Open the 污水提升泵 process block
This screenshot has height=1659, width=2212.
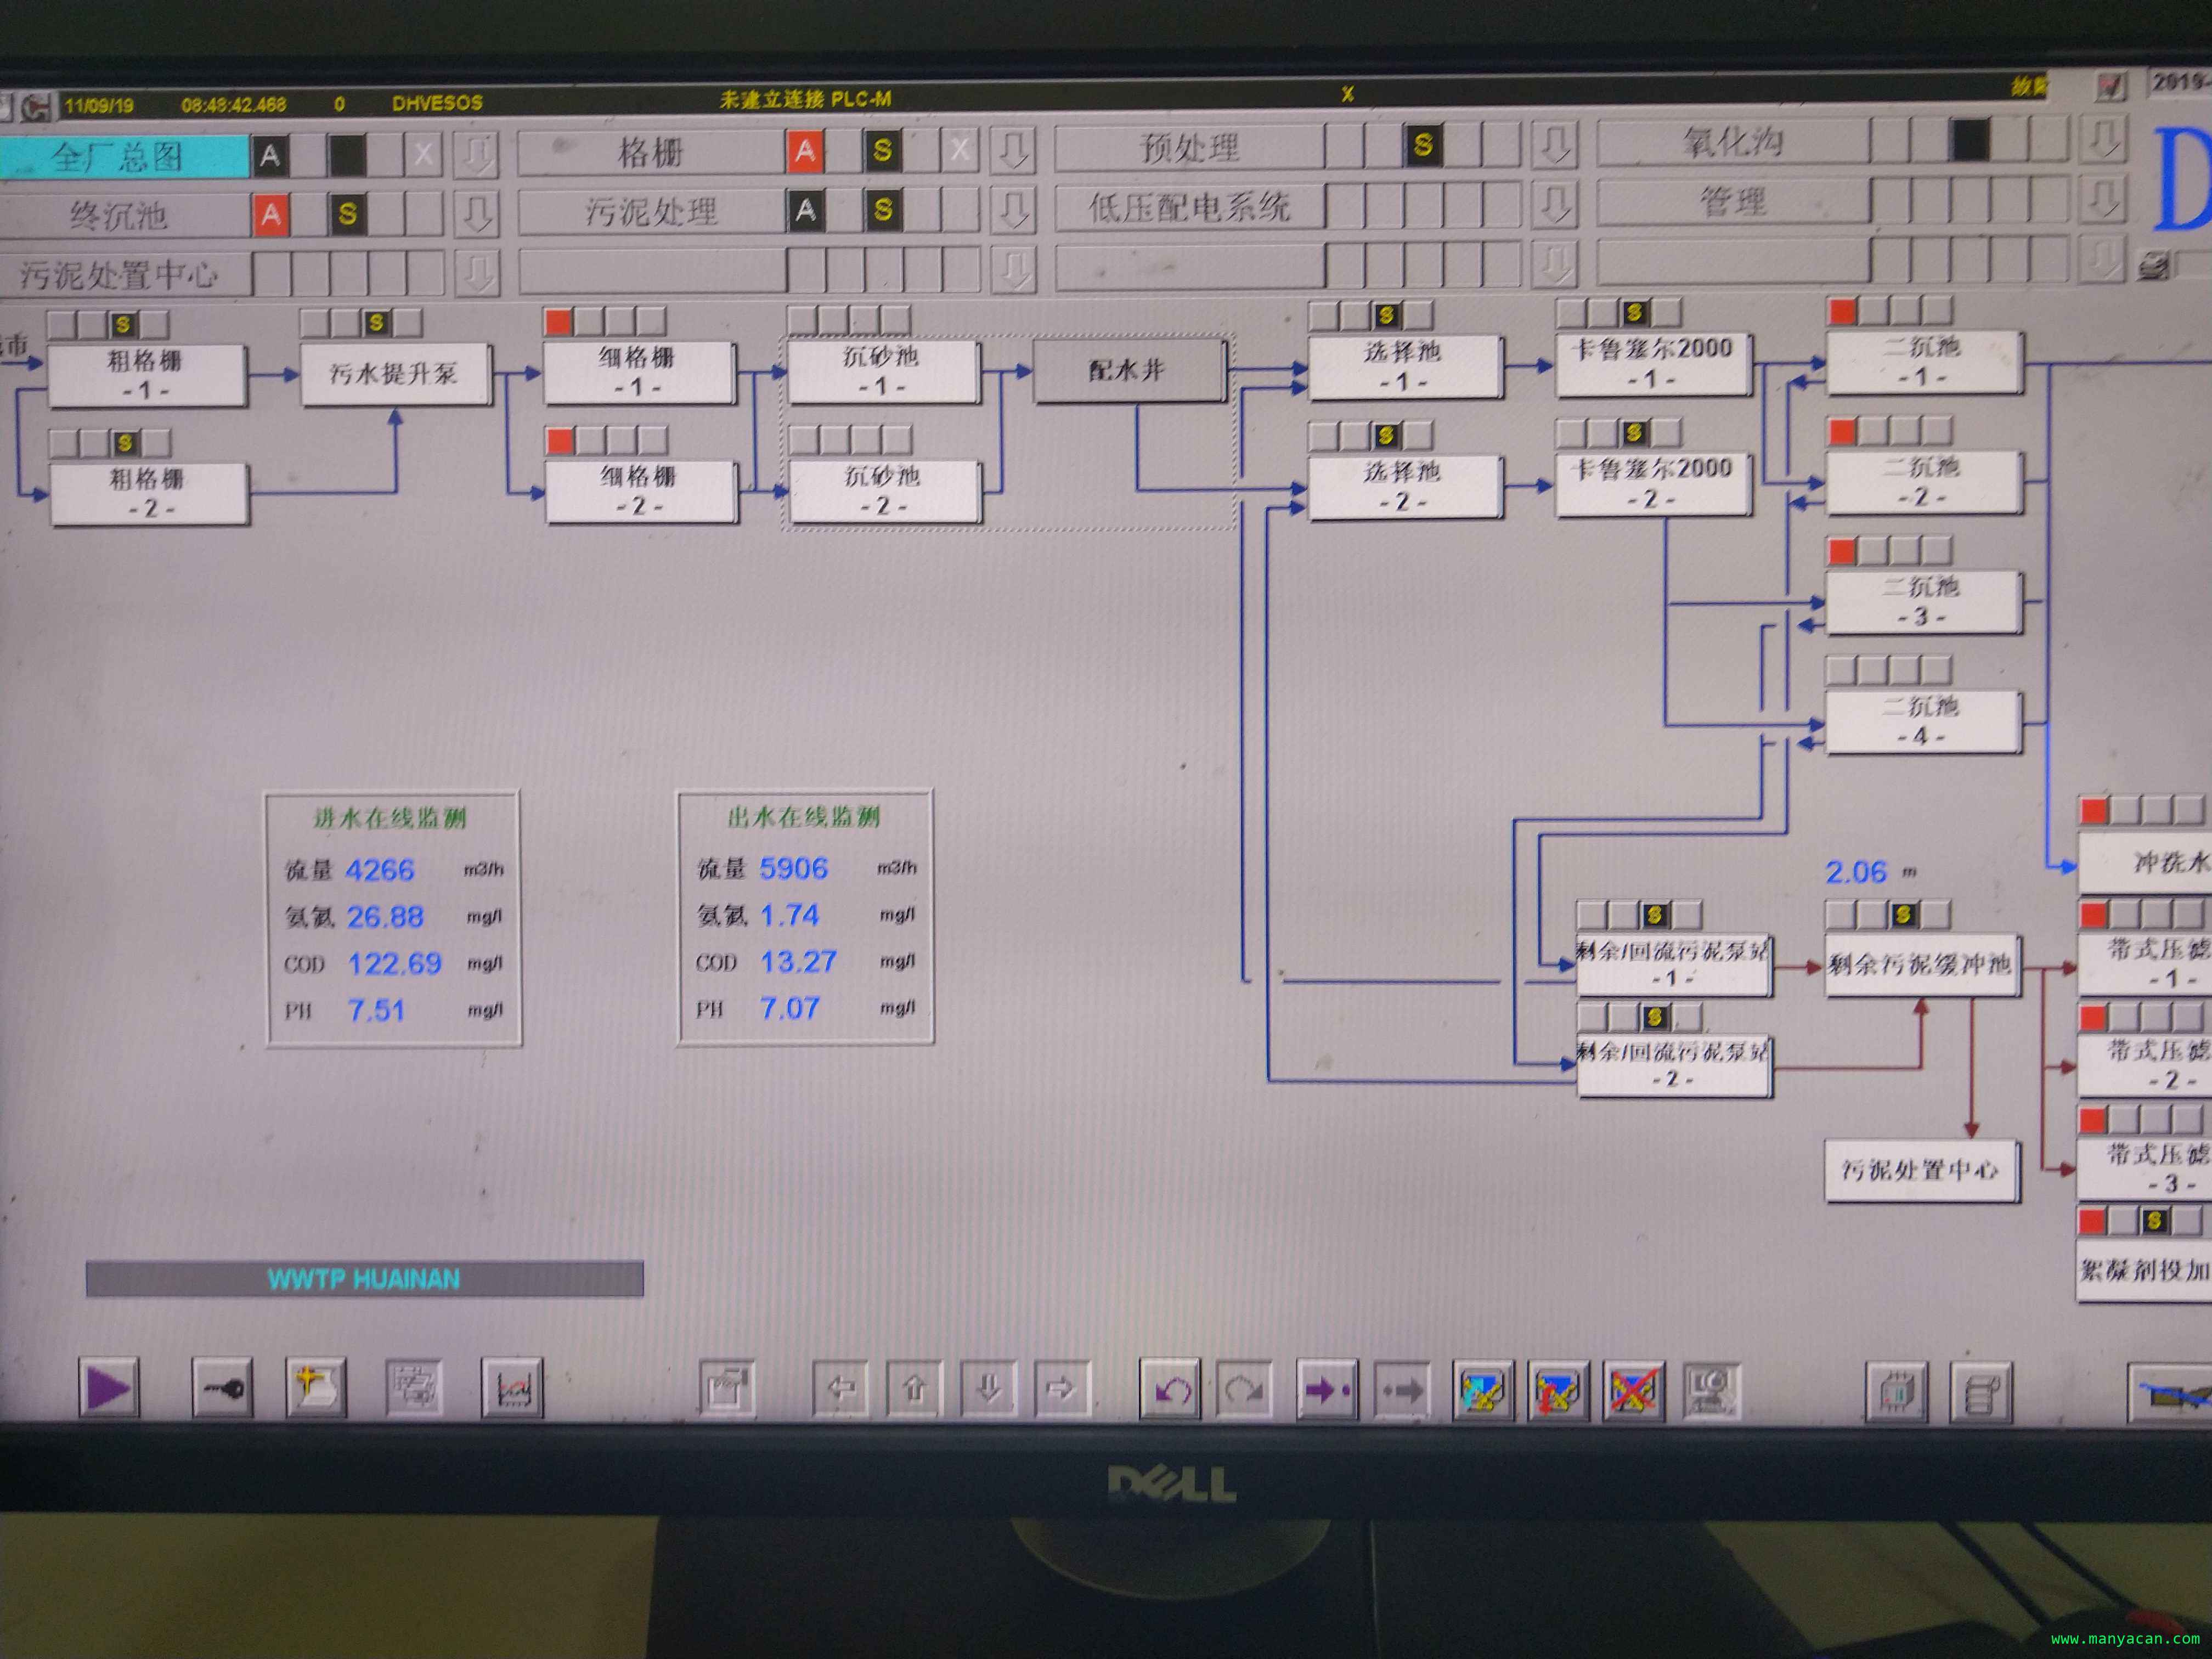point(394,374)
